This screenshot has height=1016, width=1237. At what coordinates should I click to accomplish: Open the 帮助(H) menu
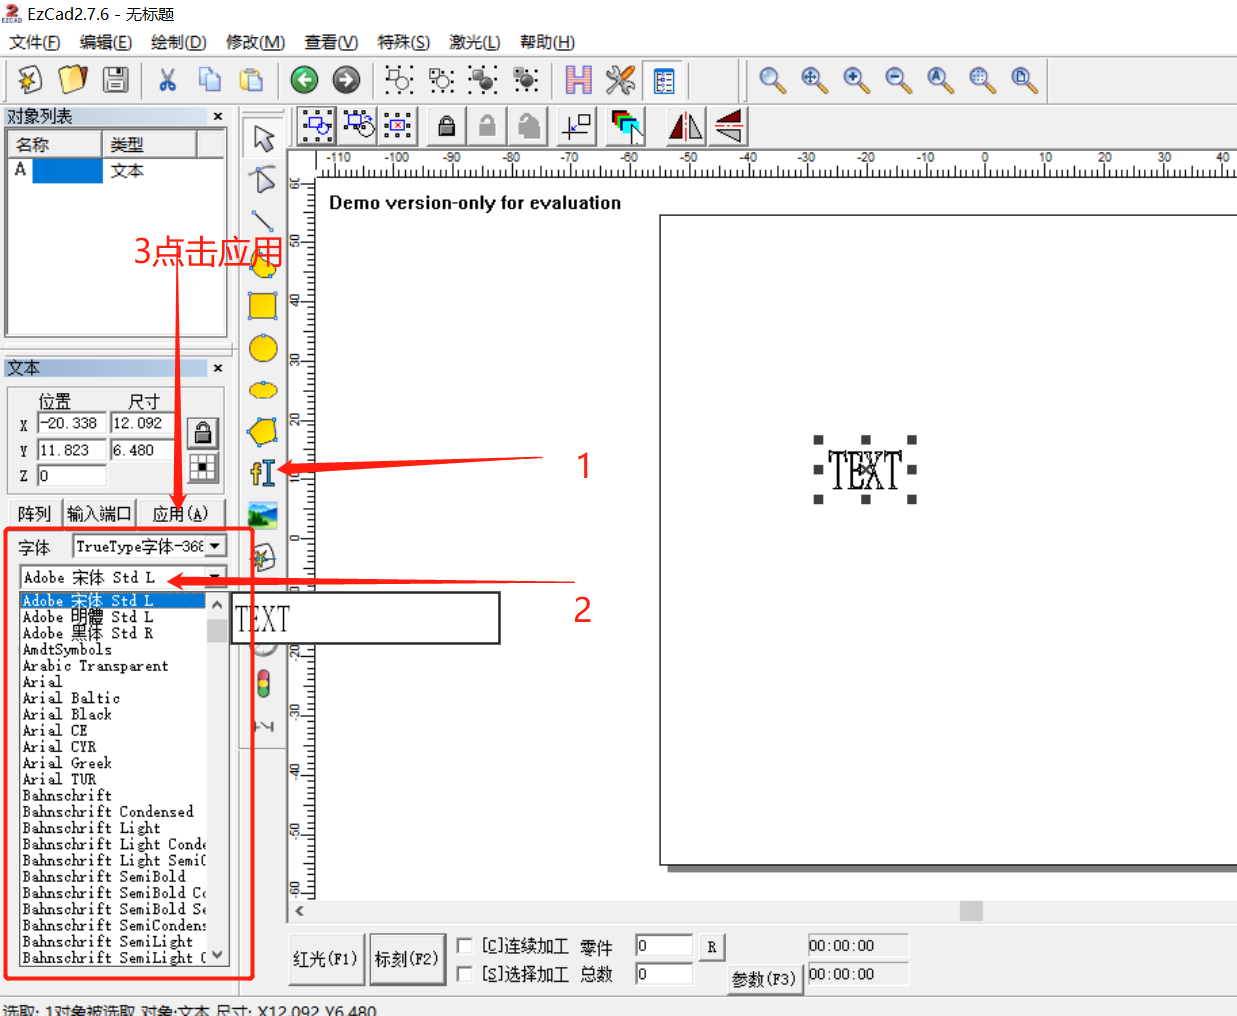pos(547,42)
